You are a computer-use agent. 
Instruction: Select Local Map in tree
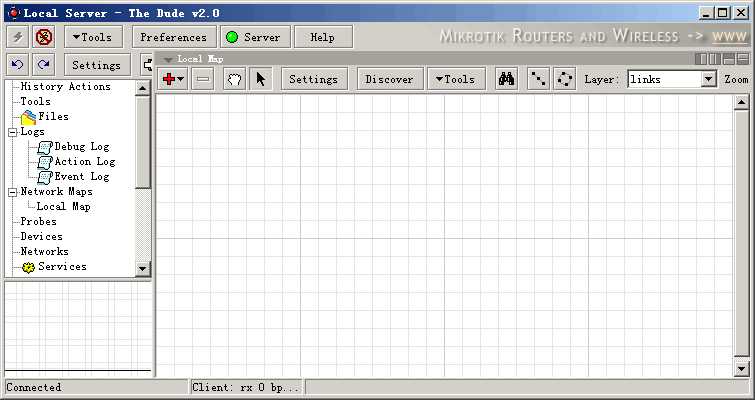(x=64, y=206)
